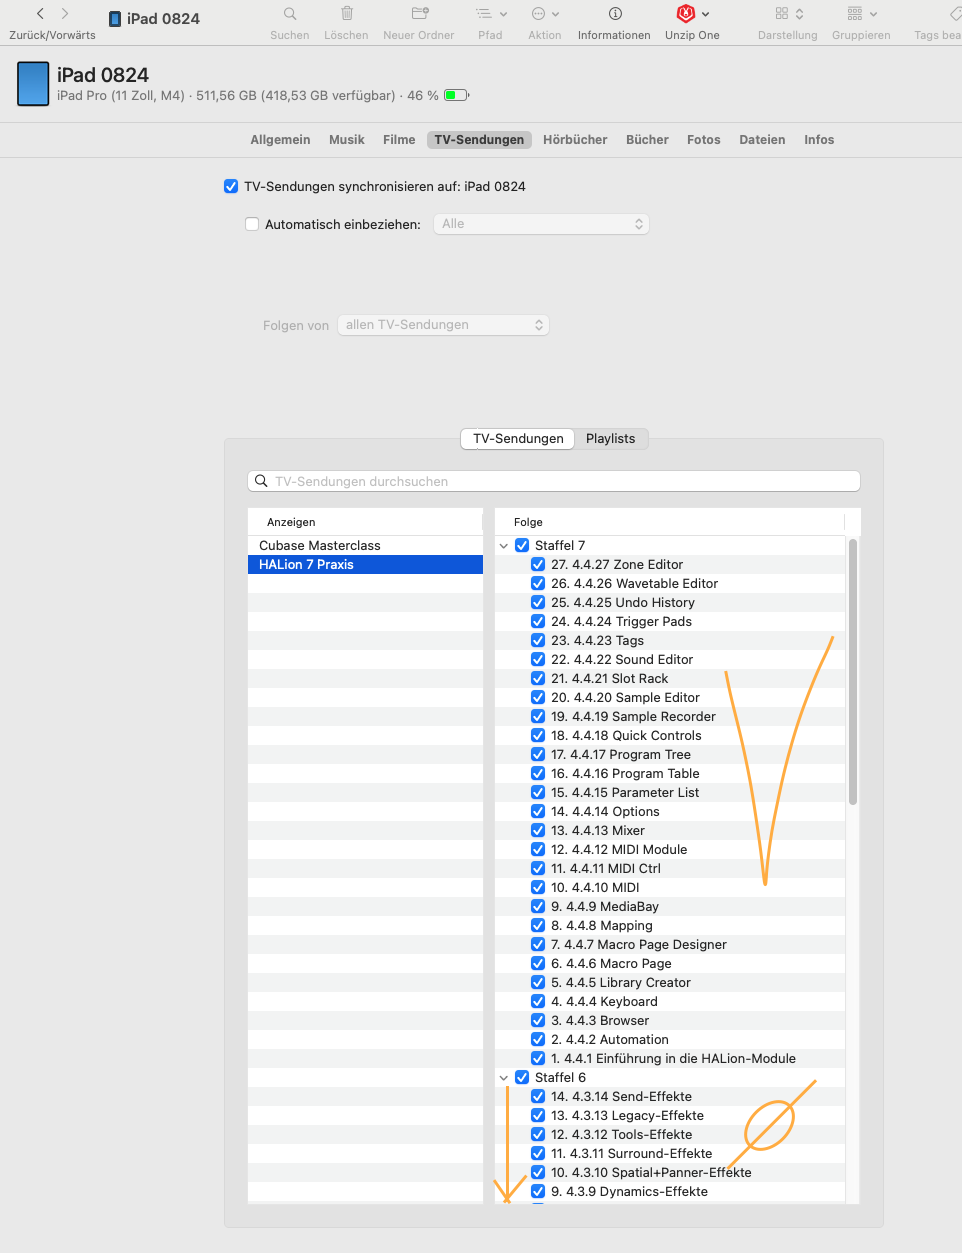Viewport: 962px width, 1253px height.
Task: Select 4.4.25 Undo History row
Action: pos(670,602)
